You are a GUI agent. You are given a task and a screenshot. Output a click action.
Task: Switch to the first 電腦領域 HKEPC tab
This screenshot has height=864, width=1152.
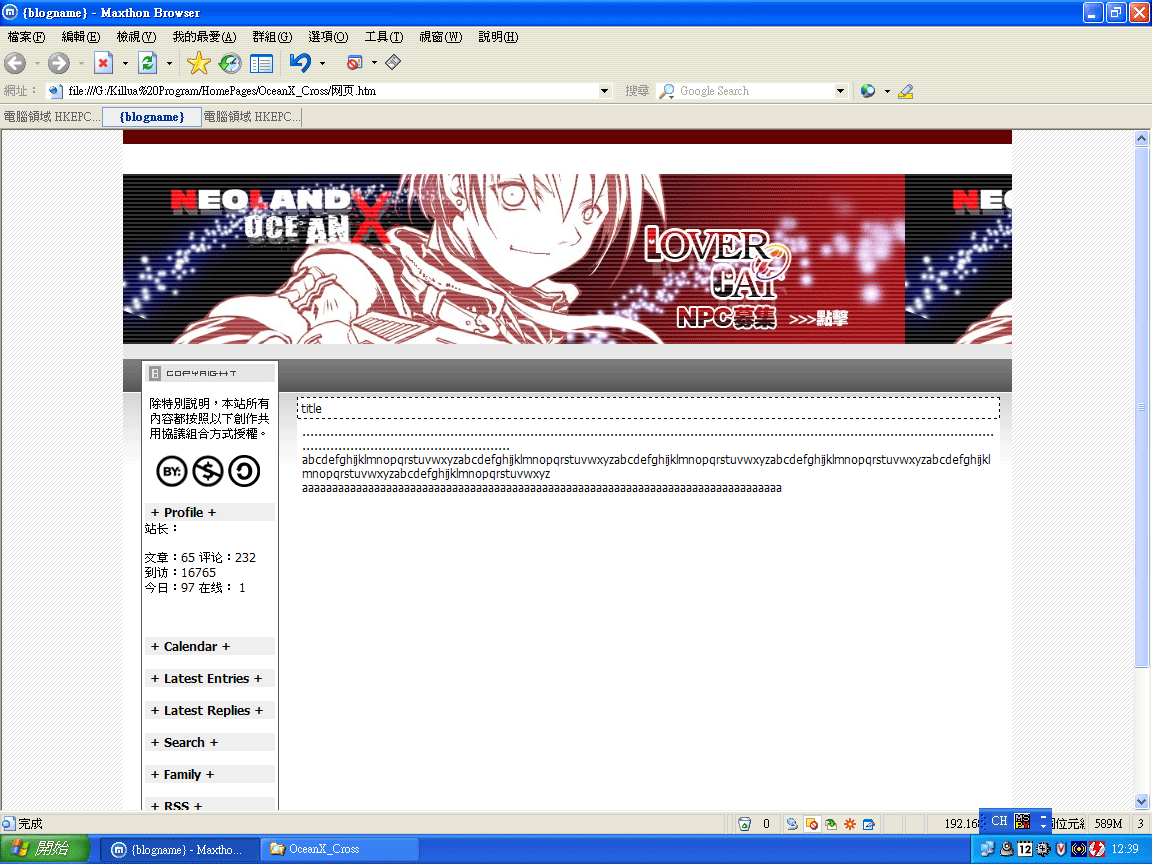pos(51,117)
